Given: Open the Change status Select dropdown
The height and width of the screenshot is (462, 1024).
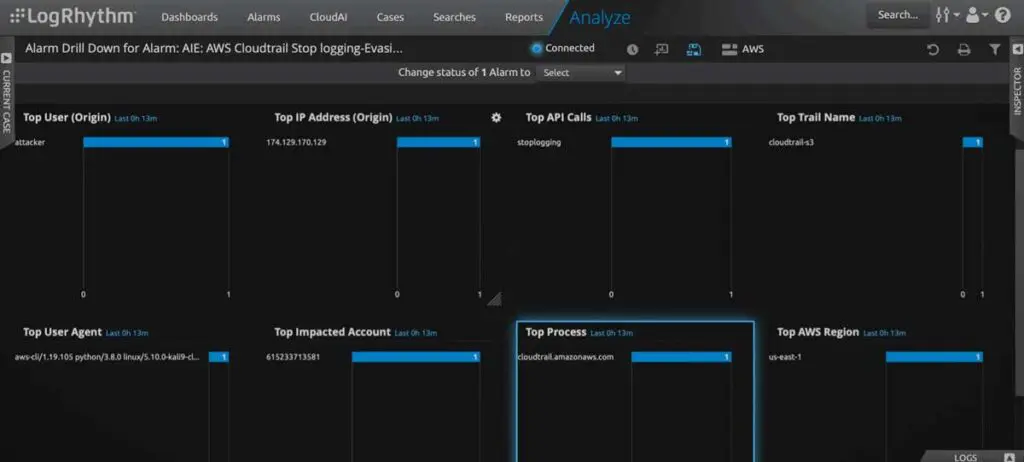Looking at the screenshot, I should [581, 73].
